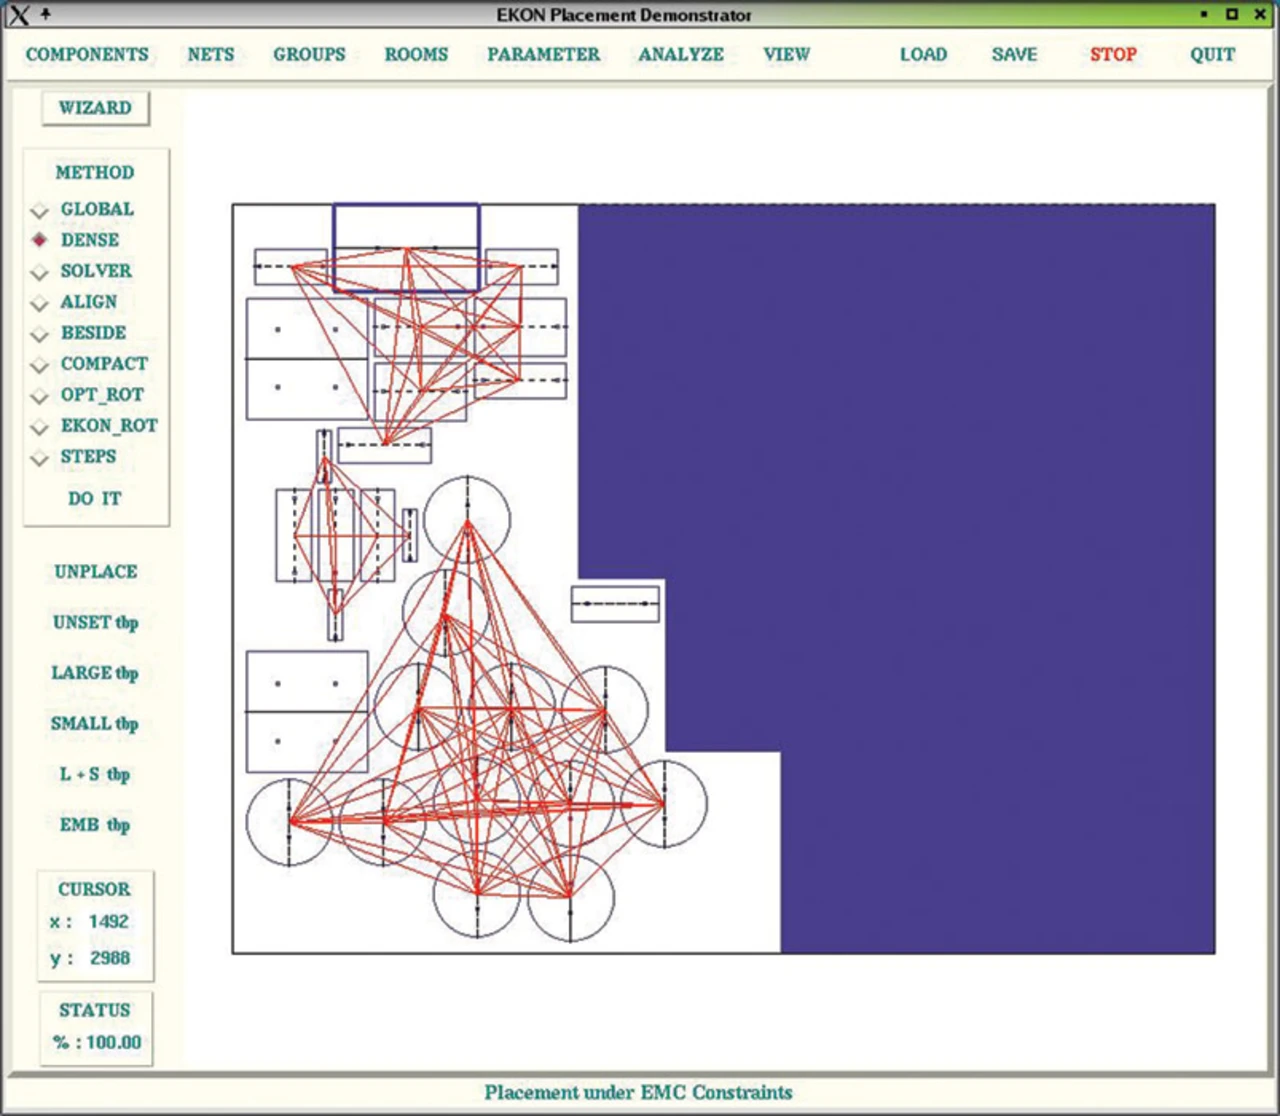Viewport: 1280px width, 1116px height.
Task: Click the red STOP button
Action: 1113,55
